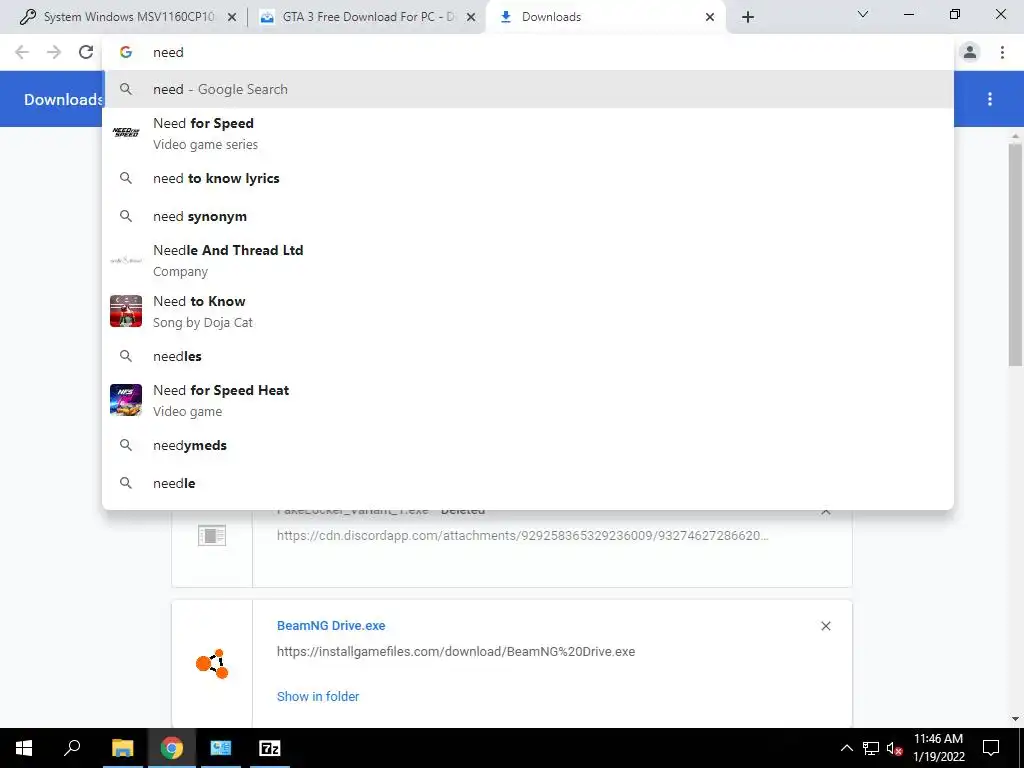The image size is (1024, 768).
Task: Click the scrollbar down arrow
Action: (1015, 719)
